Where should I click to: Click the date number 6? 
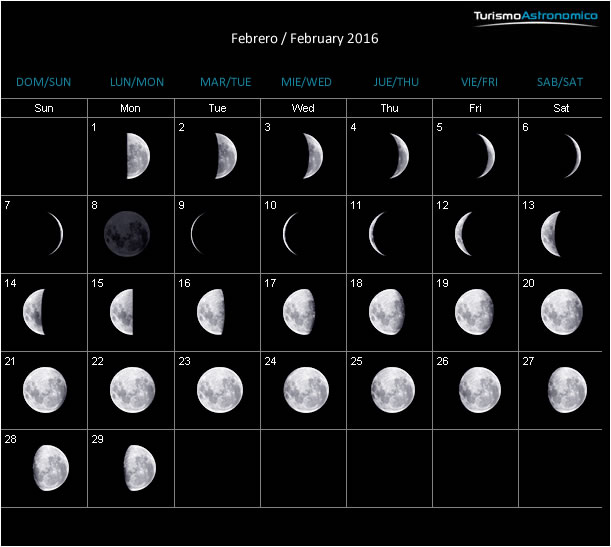tap(525, 127)
